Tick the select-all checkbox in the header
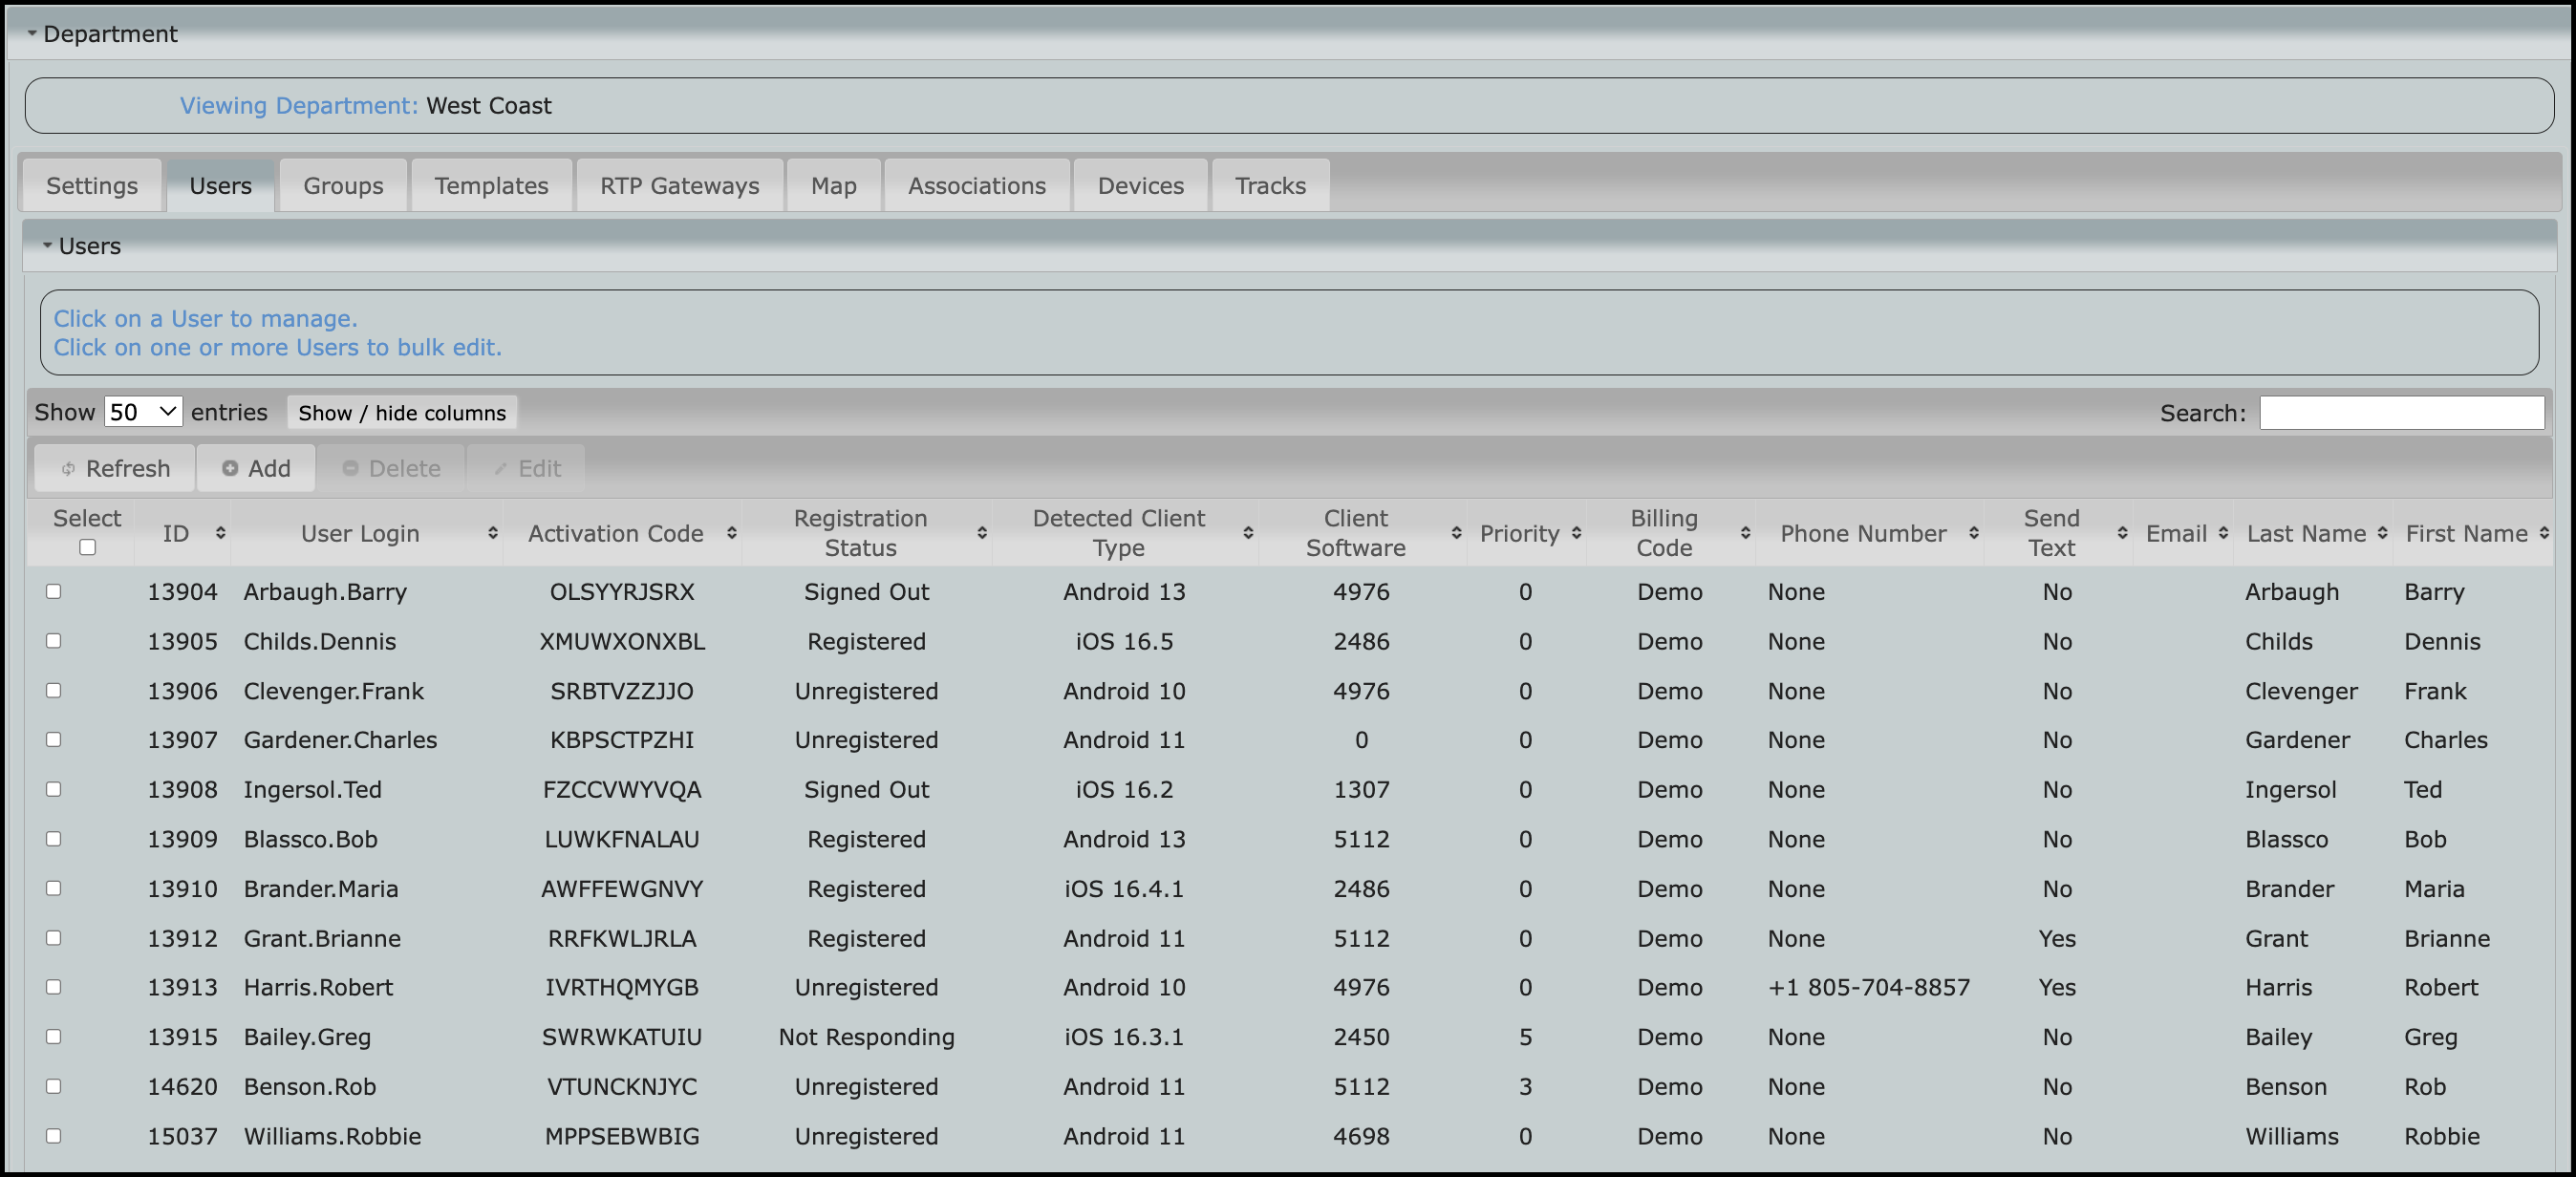This screenshot has width=2576, height=1177. click(87, 547)
